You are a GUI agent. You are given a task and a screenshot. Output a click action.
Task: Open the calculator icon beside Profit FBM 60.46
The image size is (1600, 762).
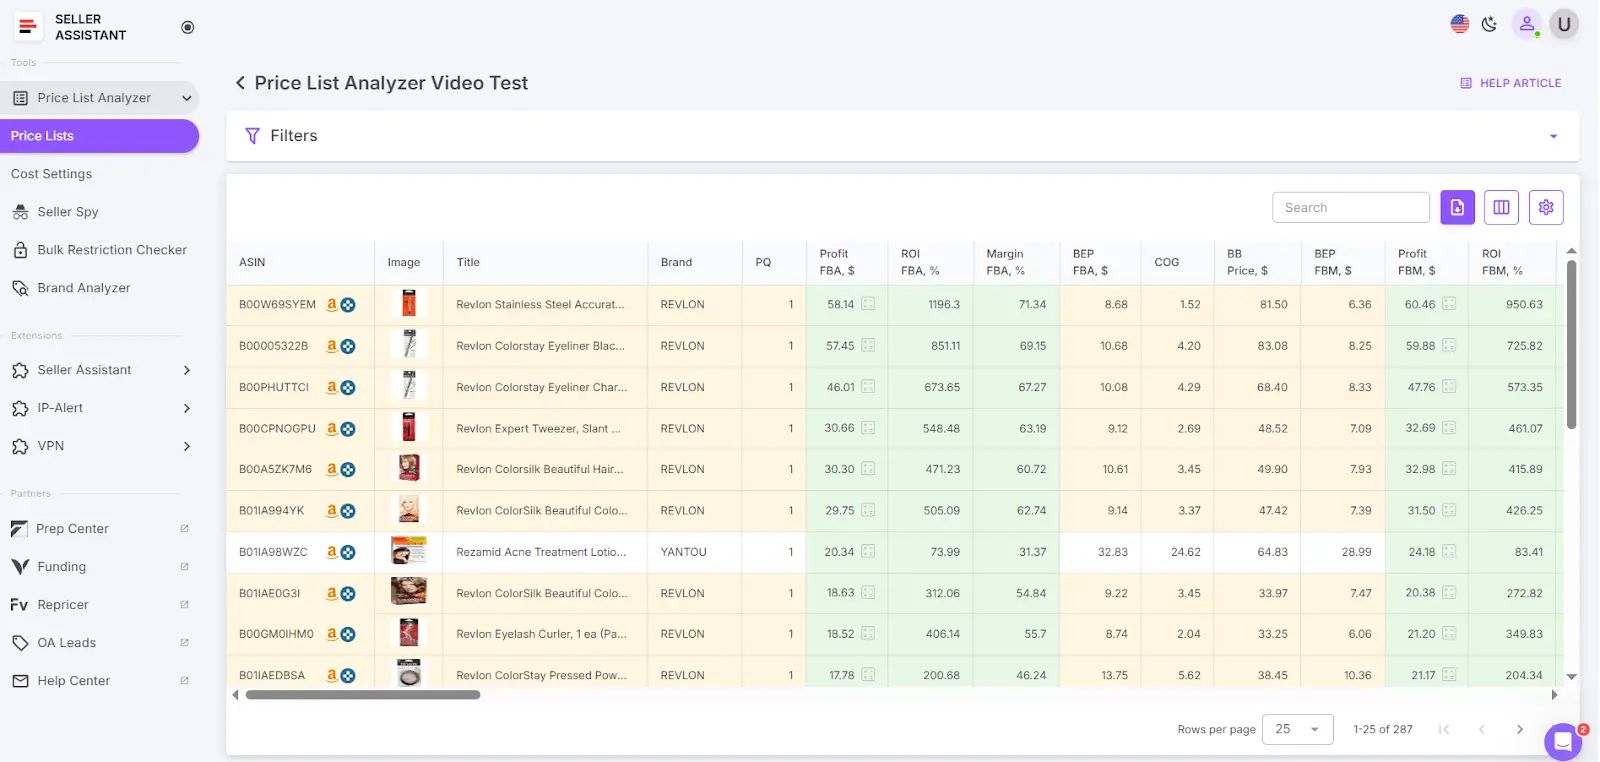click(1449, 304)
